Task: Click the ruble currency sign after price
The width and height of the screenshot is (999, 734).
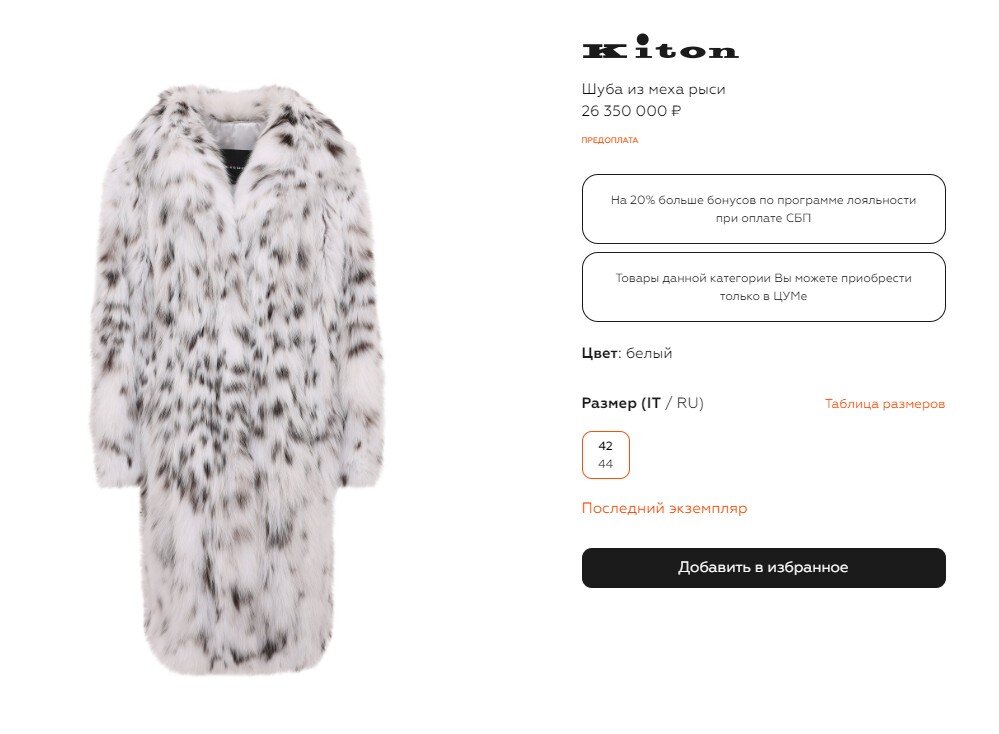Action: coord(676,111)
